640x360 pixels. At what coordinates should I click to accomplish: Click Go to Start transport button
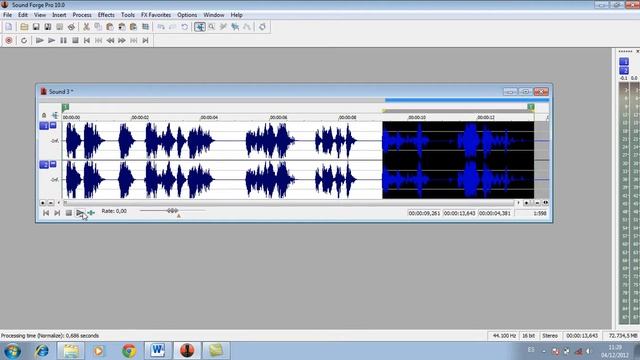coord(87,40)
